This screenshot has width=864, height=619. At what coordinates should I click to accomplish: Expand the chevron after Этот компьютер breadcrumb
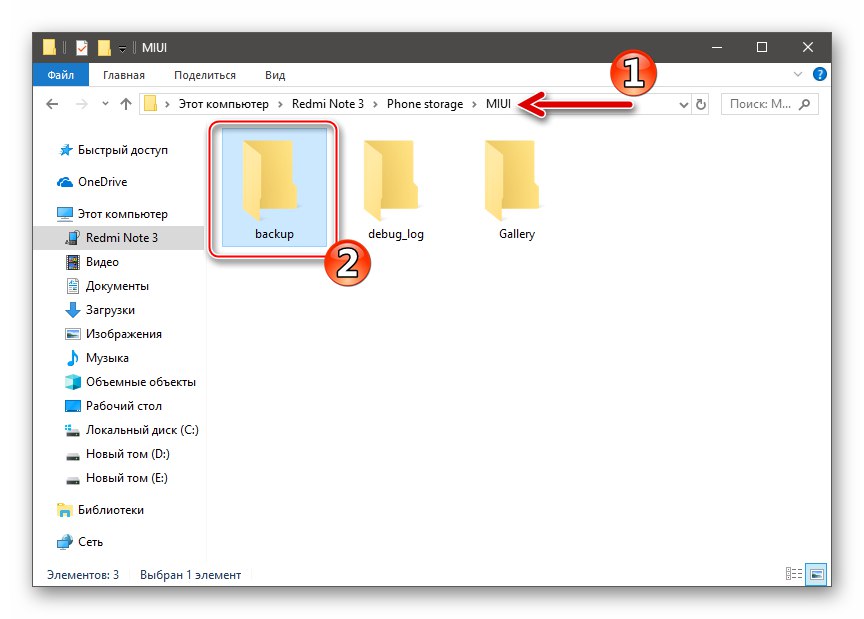pos(280,104)
